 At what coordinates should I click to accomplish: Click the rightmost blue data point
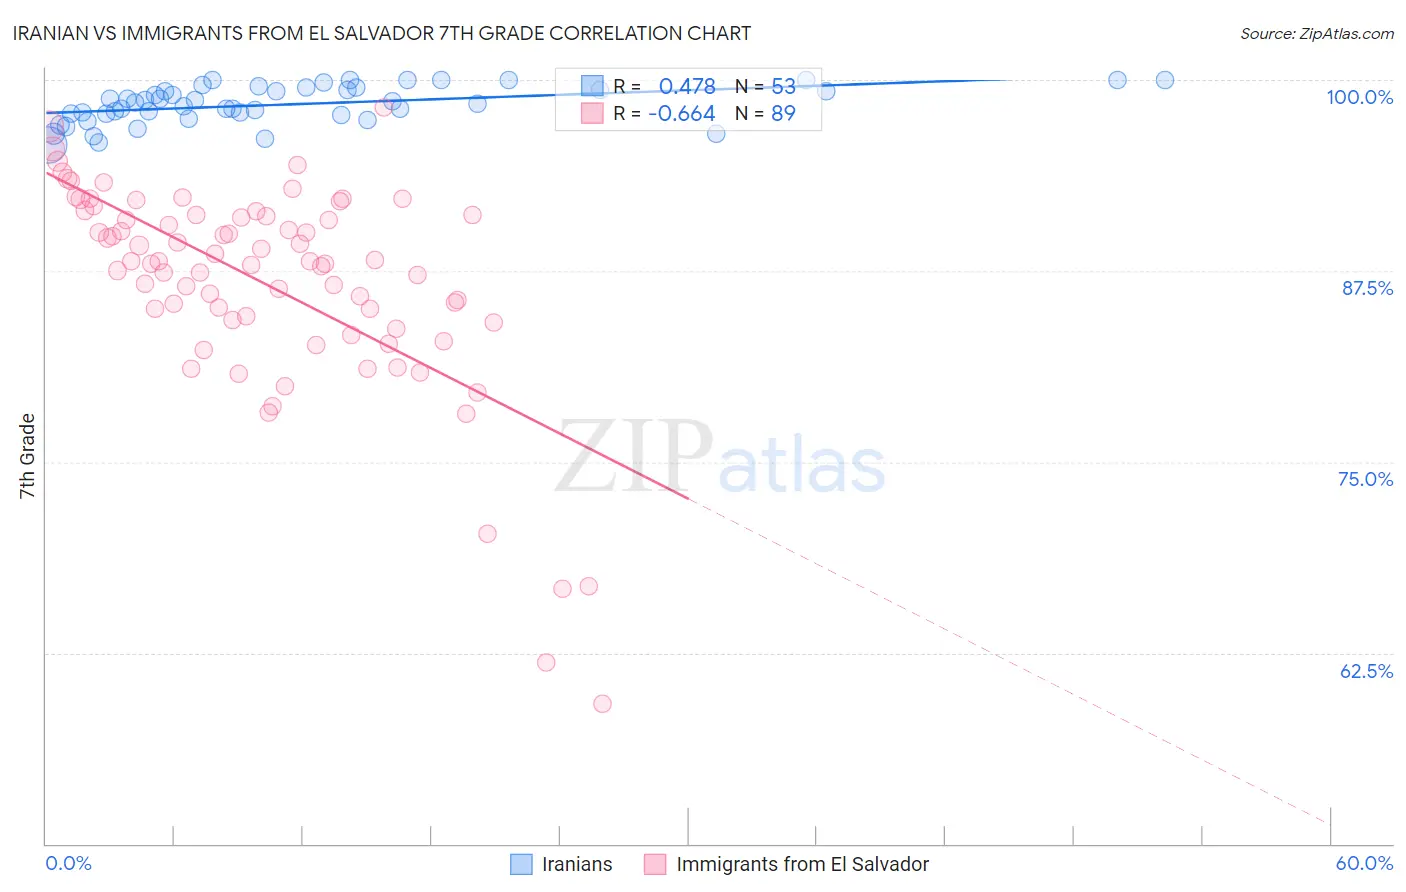click(x=1165, y=80)
